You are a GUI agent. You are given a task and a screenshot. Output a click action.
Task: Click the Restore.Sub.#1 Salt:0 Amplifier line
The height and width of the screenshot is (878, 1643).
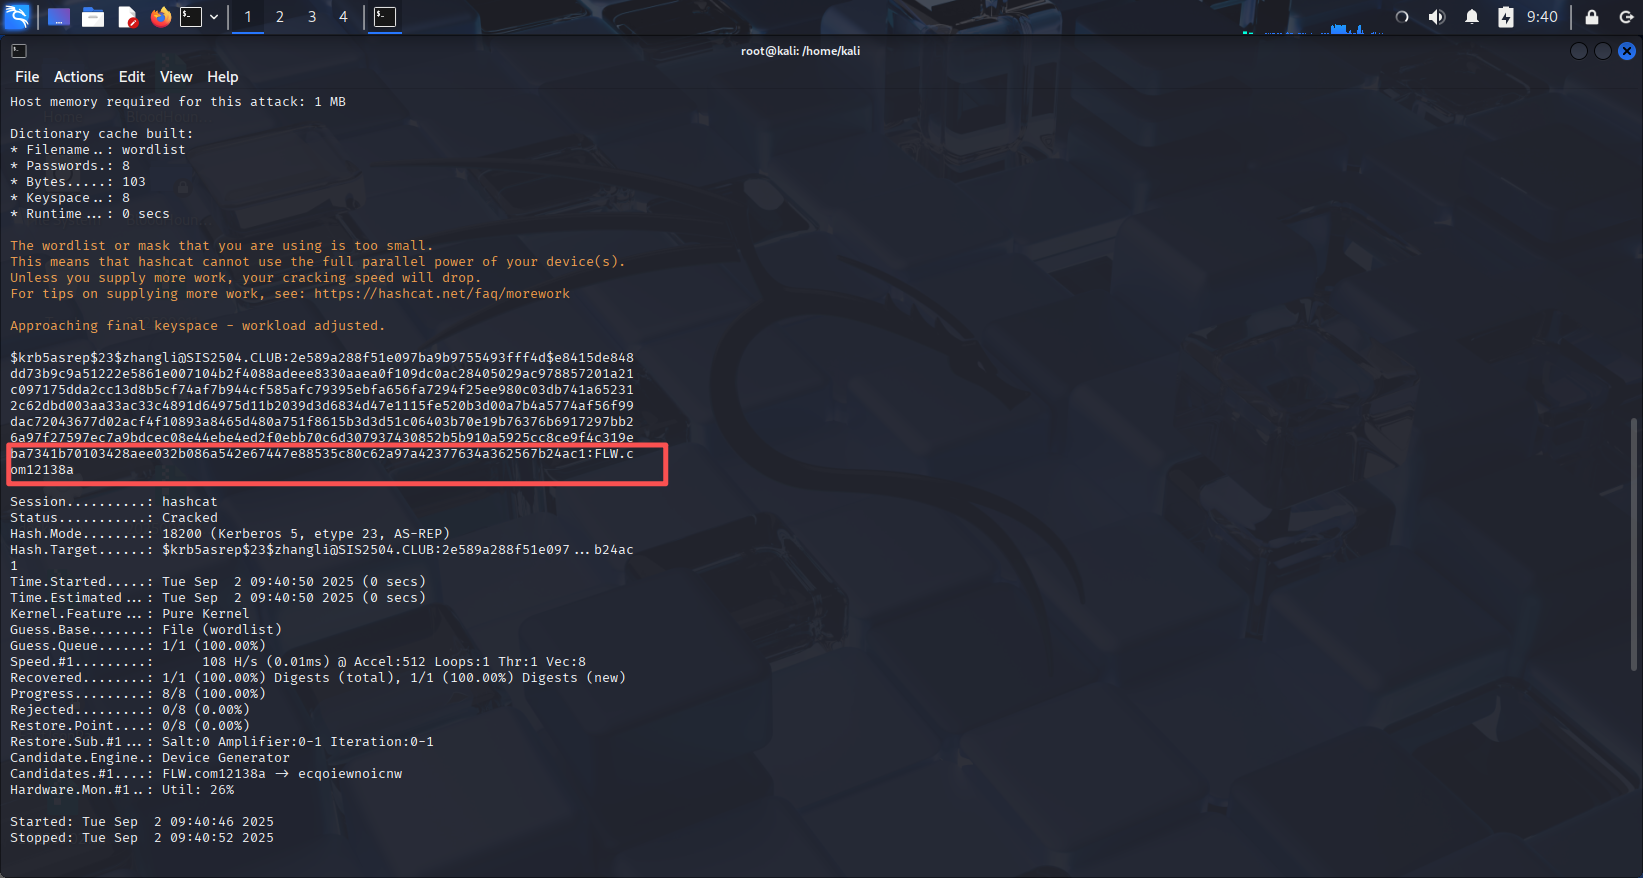222,742
